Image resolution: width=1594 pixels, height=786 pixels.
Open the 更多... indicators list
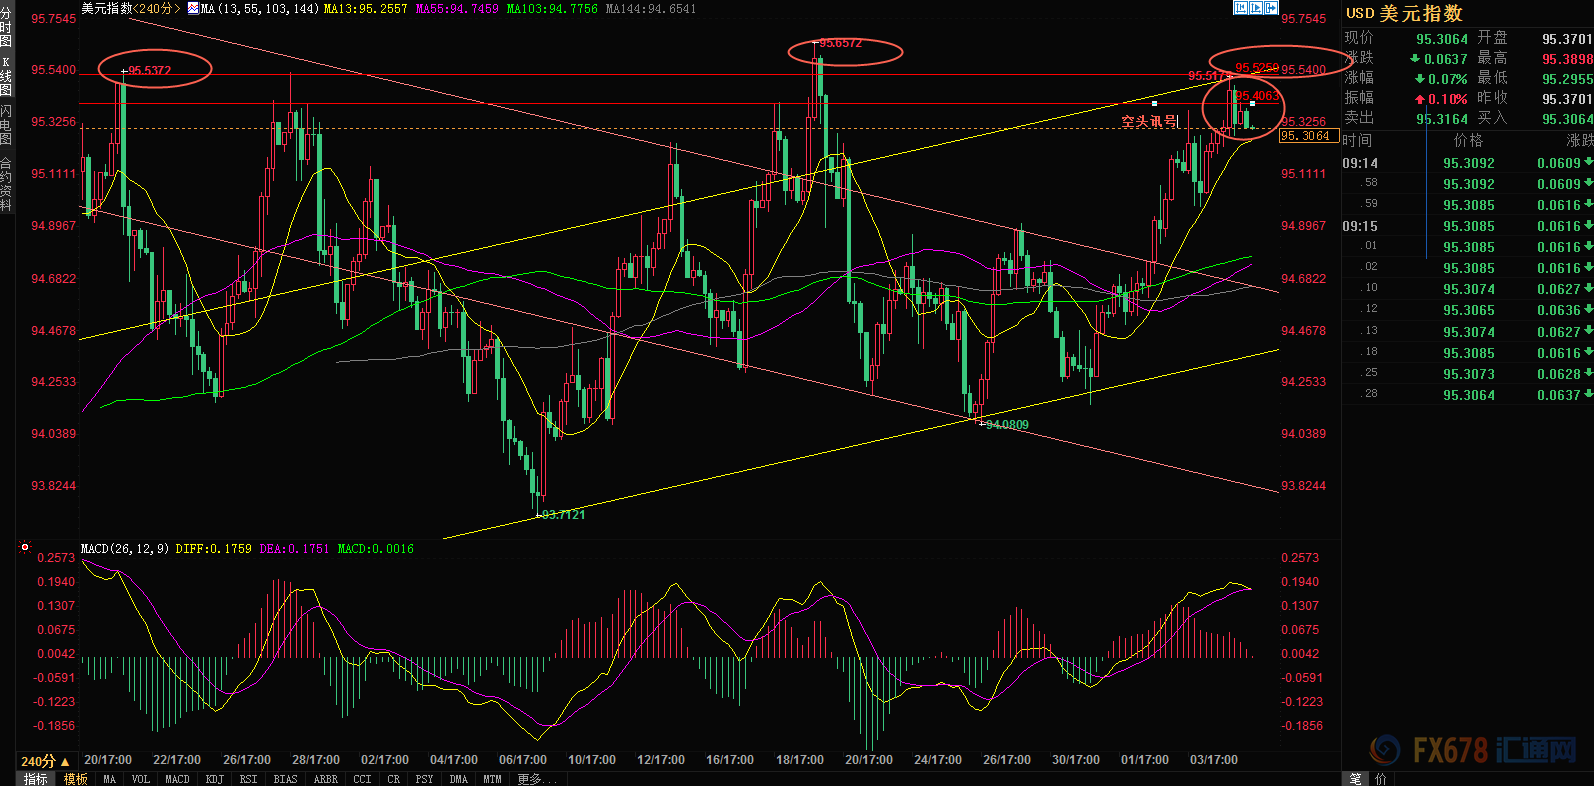[537, 779]
